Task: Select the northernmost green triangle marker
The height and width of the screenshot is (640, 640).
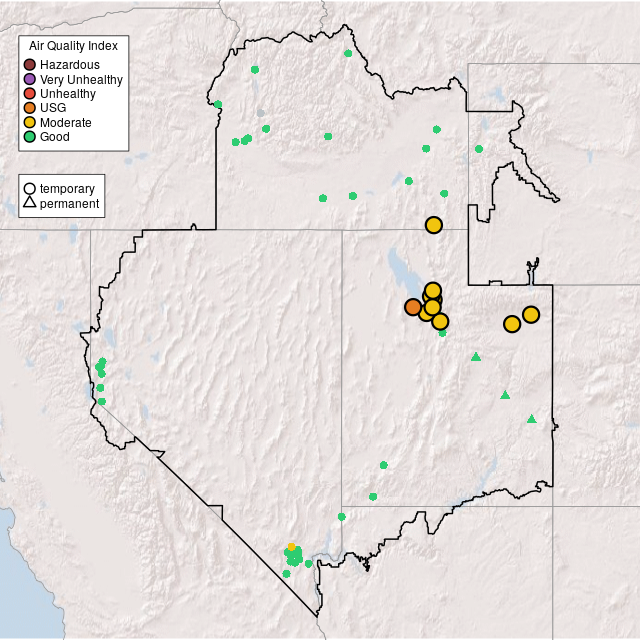Action: click(476, 357)
